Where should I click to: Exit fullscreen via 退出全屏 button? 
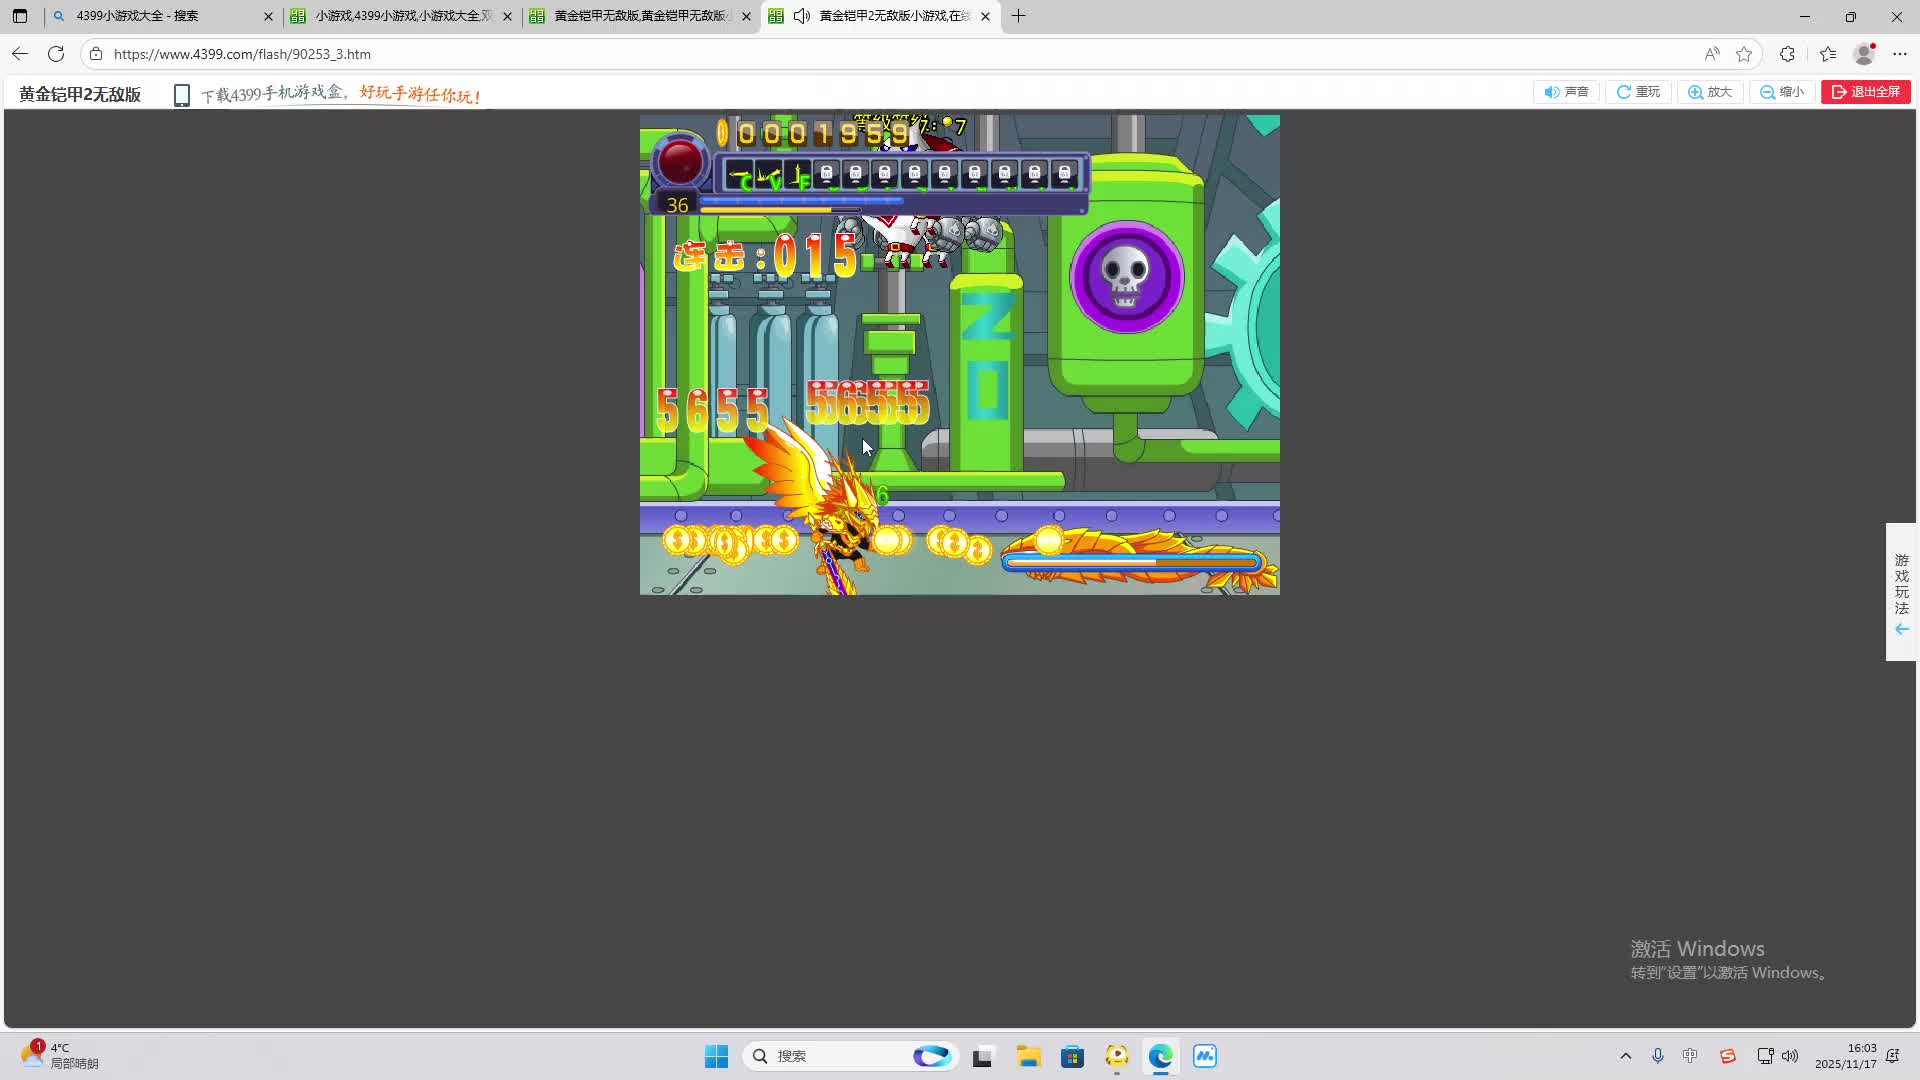[x=1865, y=92]
